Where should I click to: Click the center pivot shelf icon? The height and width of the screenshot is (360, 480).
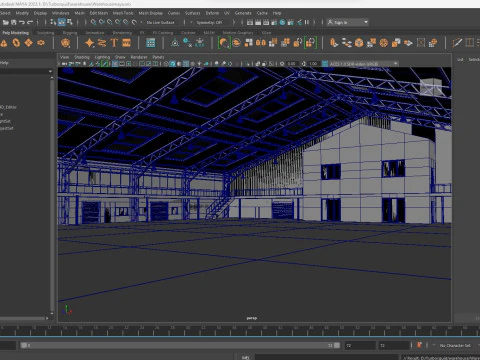(x=175, y=43)
